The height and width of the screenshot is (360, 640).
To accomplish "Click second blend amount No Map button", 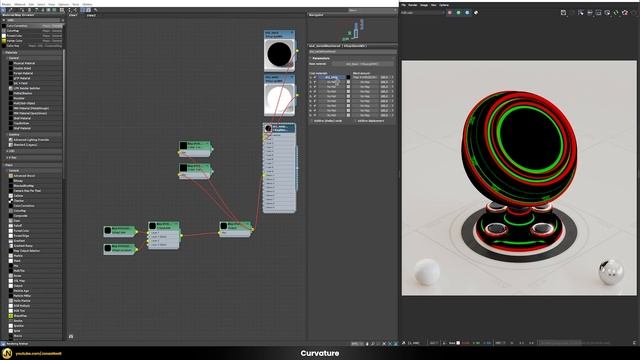I will point(365,82).
